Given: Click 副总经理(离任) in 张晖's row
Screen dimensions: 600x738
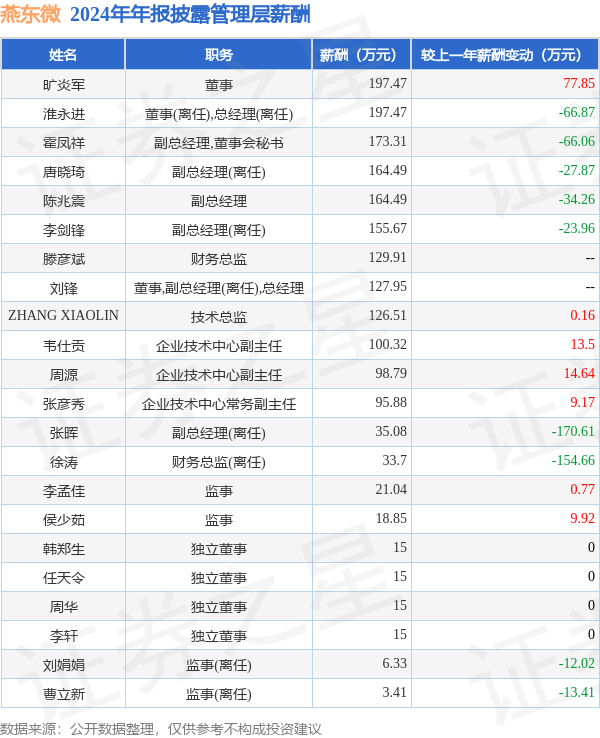Looking at the screenshot, I should (219, 433).
